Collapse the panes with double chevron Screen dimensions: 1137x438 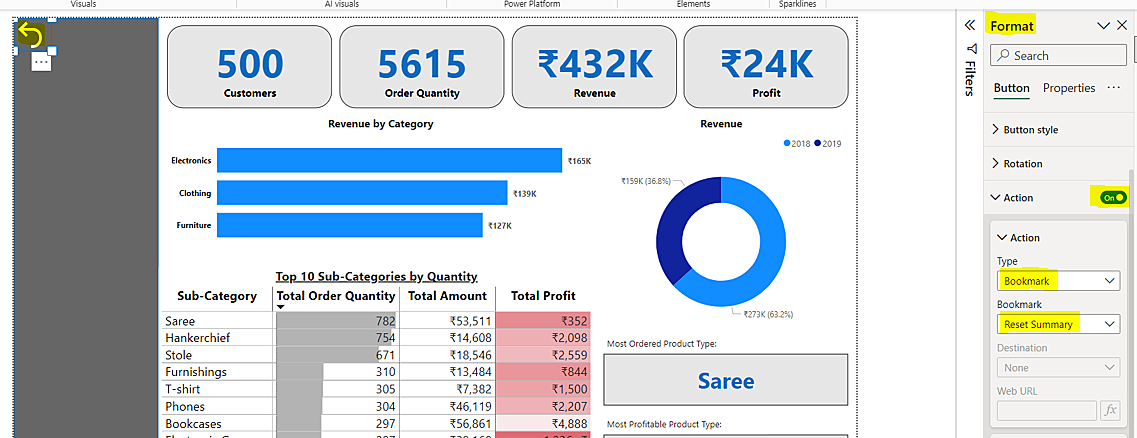pos(969,25)
